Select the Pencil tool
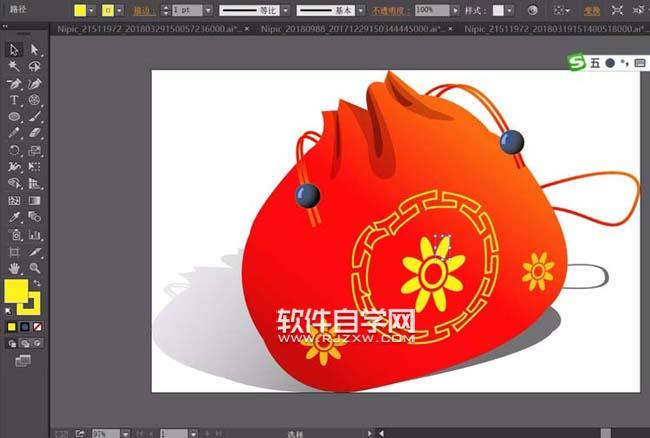Screen dimensions: 650x438 pos(14,133)
